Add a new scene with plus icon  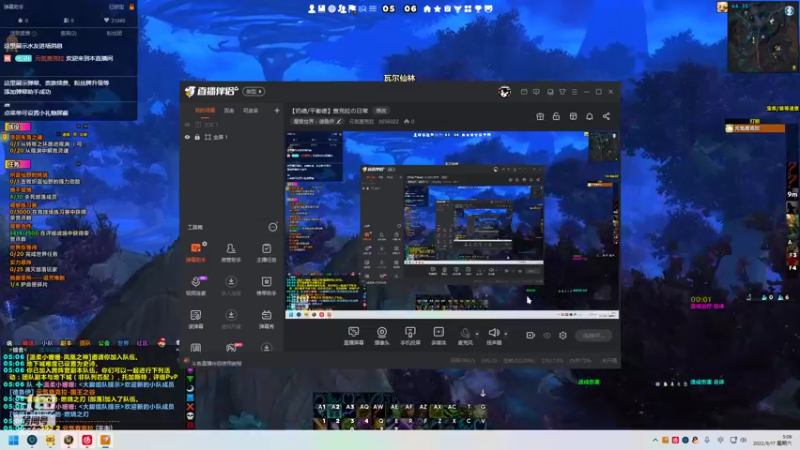[277, 110]
